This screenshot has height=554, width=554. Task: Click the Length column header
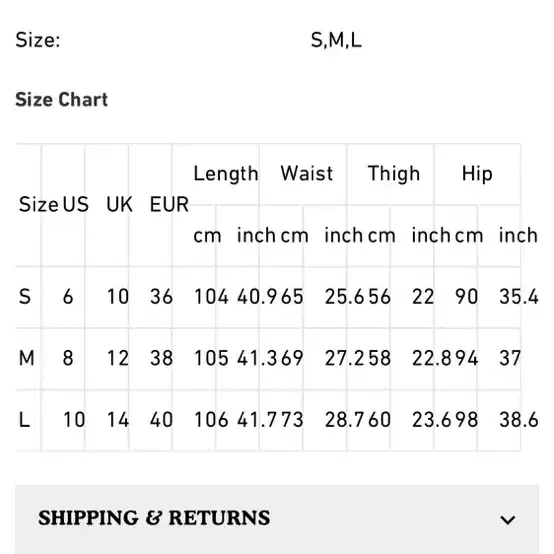pos(226,174)
